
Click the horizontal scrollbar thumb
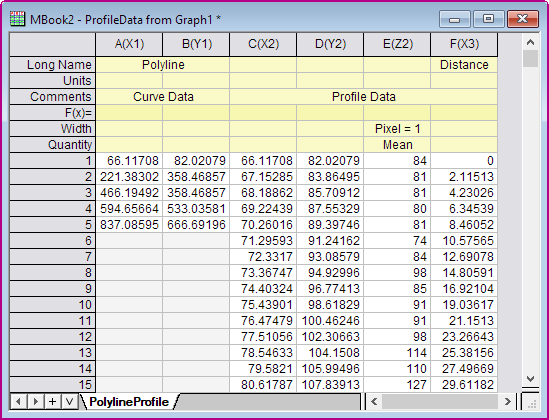coord(439,401)
